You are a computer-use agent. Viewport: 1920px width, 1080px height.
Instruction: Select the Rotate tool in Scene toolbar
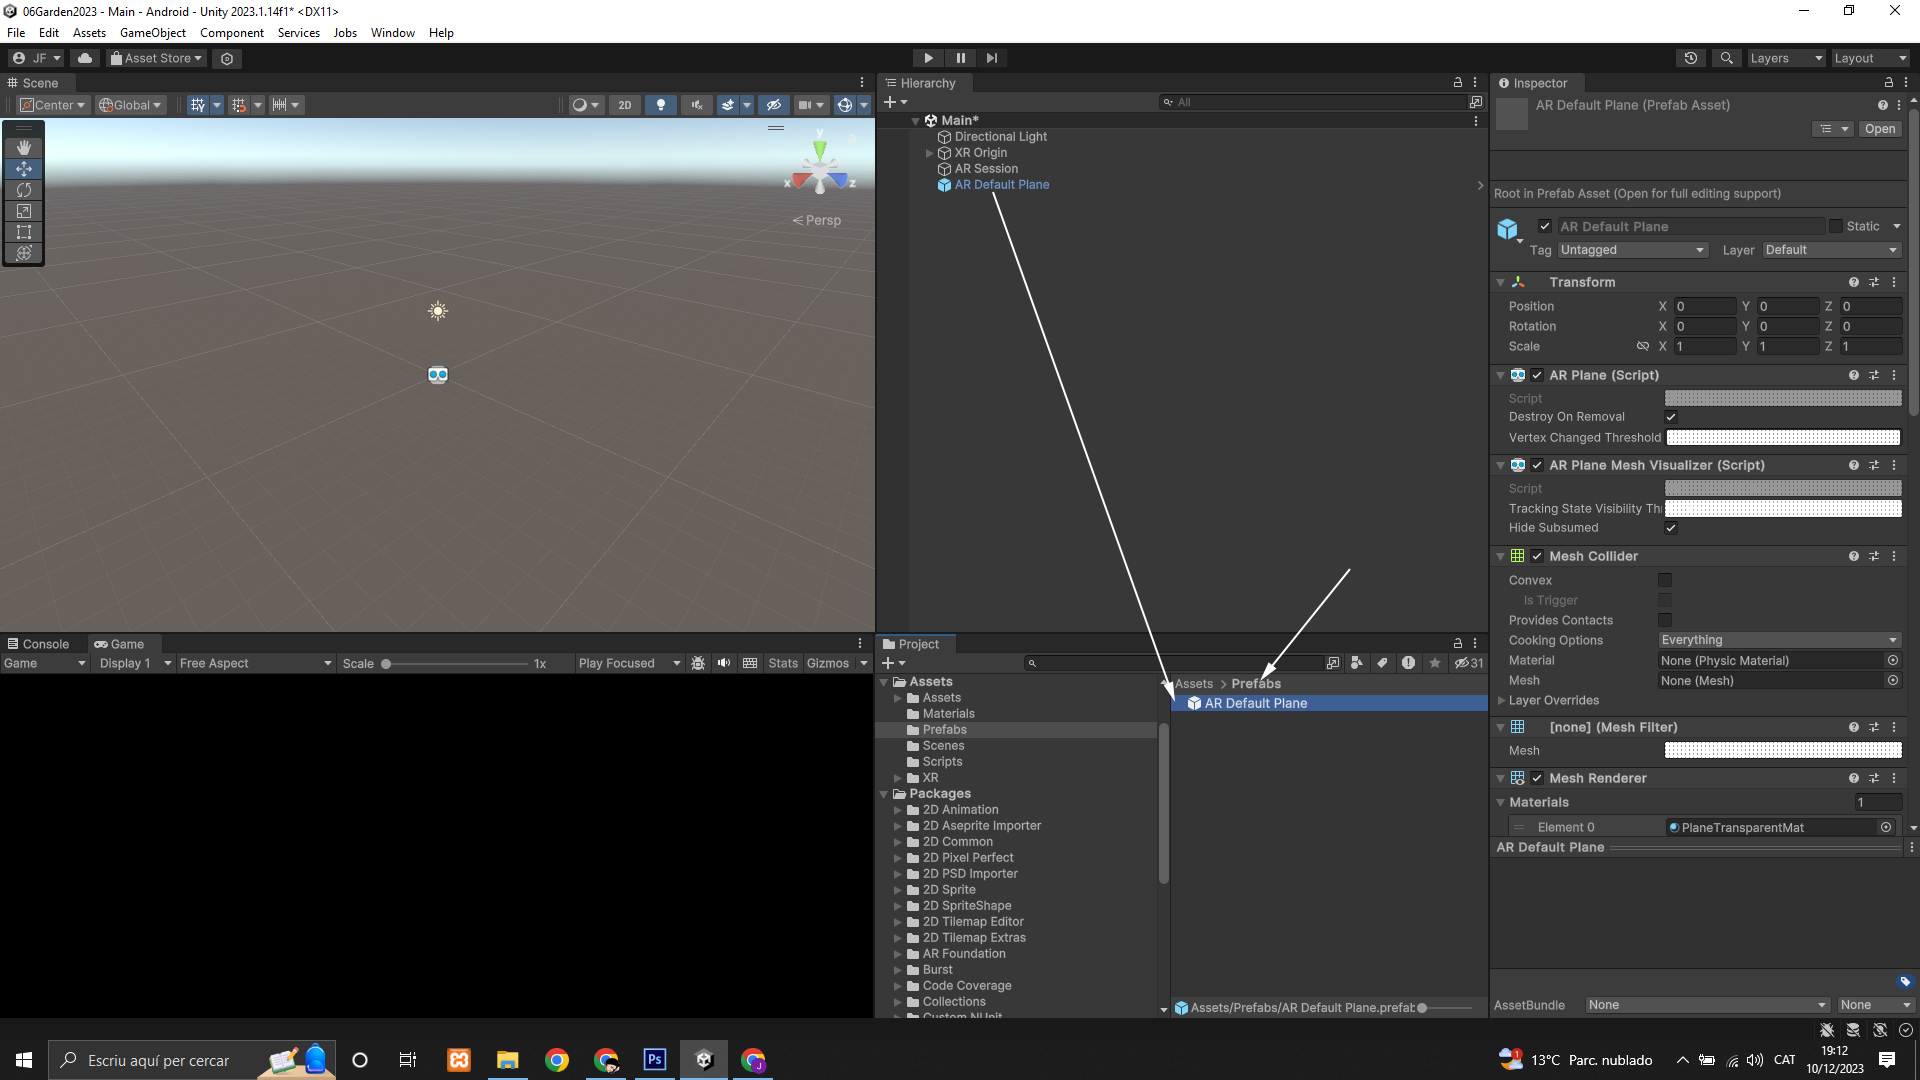(24, 190)
